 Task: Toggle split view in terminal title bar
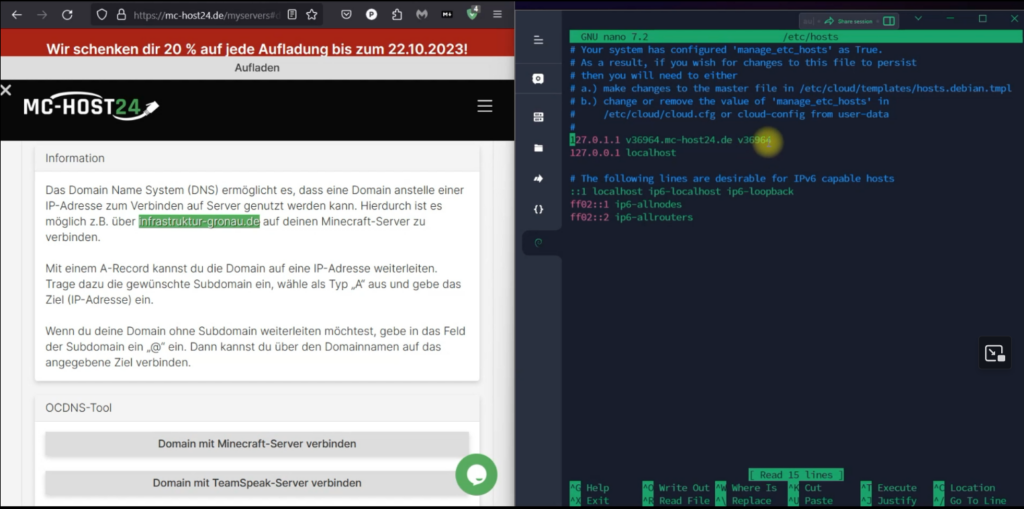889,20
